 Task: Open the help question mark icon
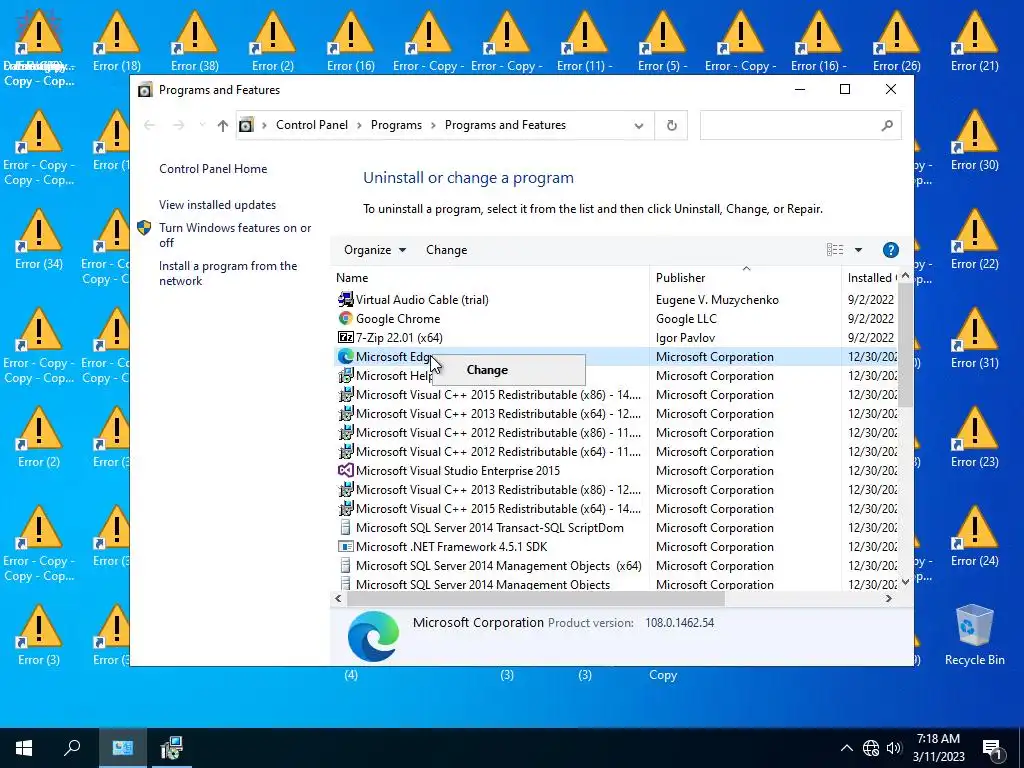890,250
